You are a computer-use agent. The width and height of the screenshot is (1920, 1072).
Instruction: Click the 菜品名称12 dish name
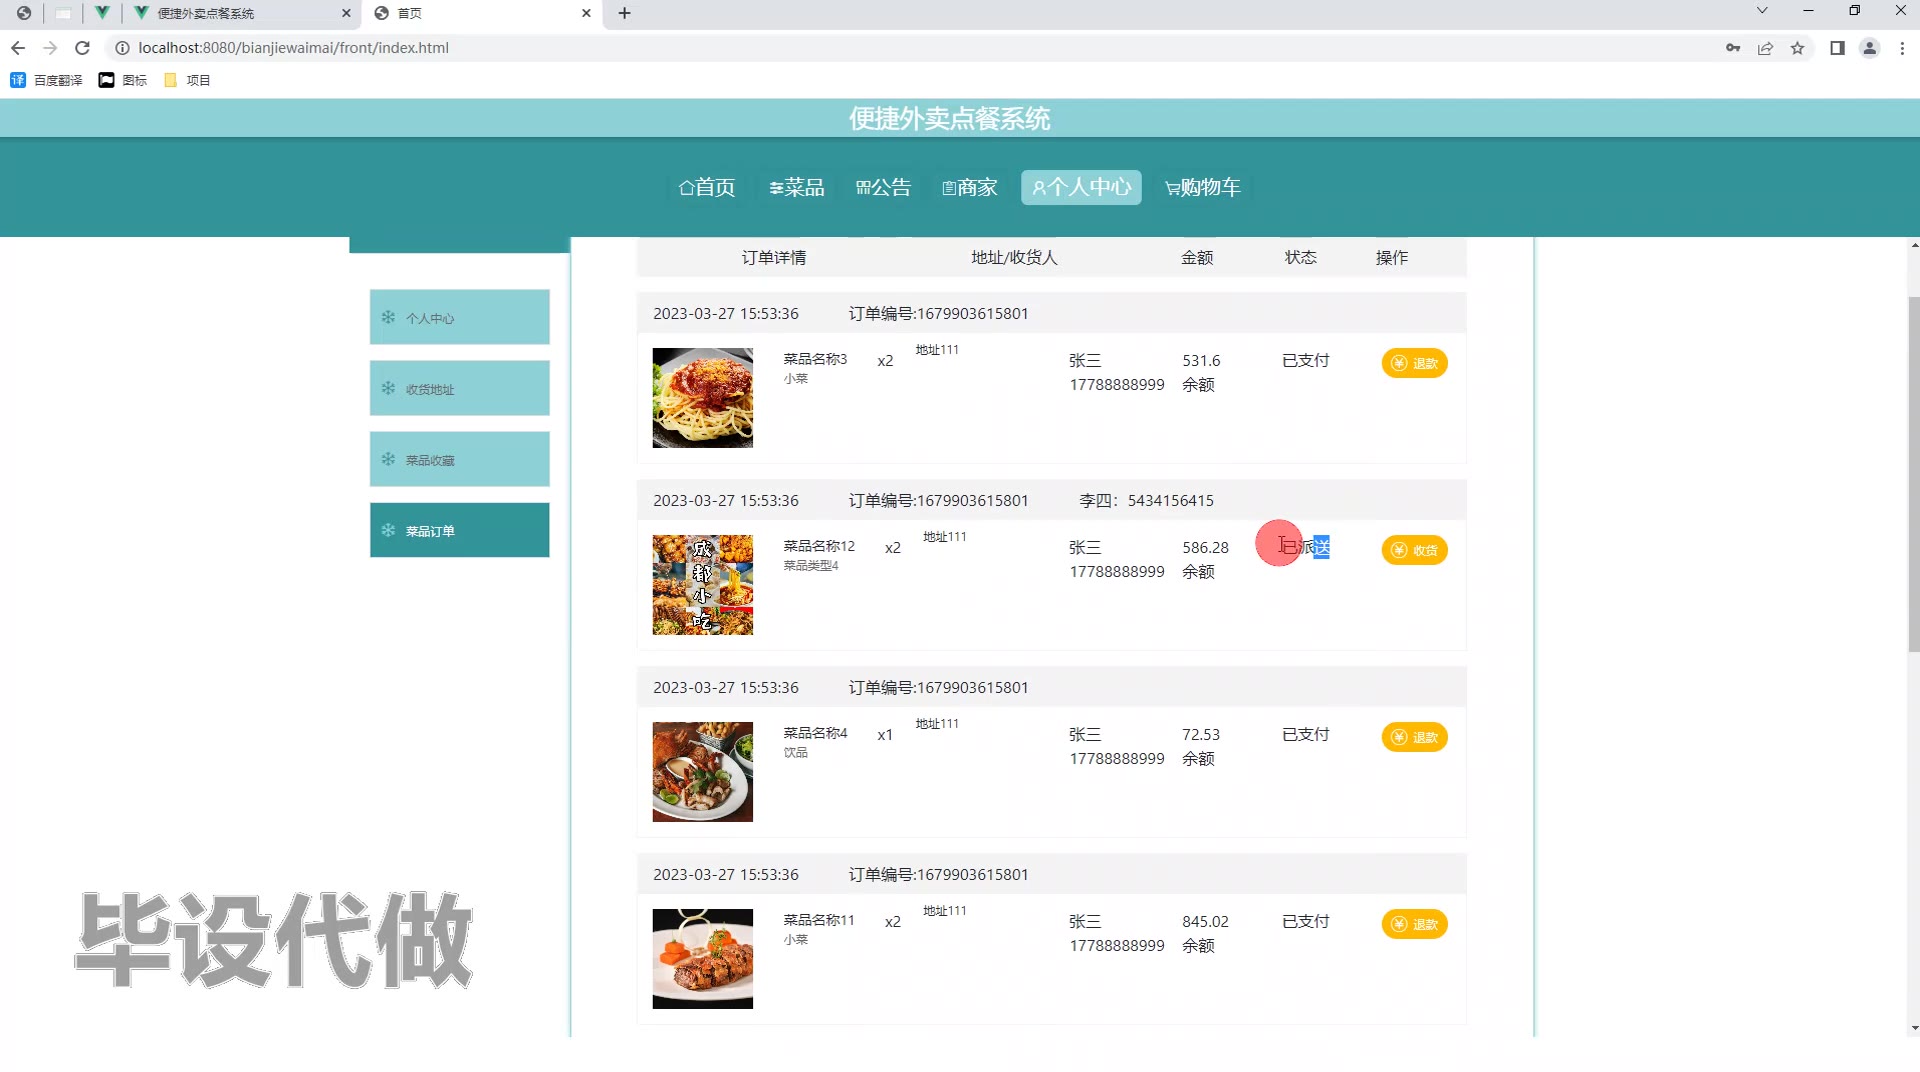coord(819,546)
